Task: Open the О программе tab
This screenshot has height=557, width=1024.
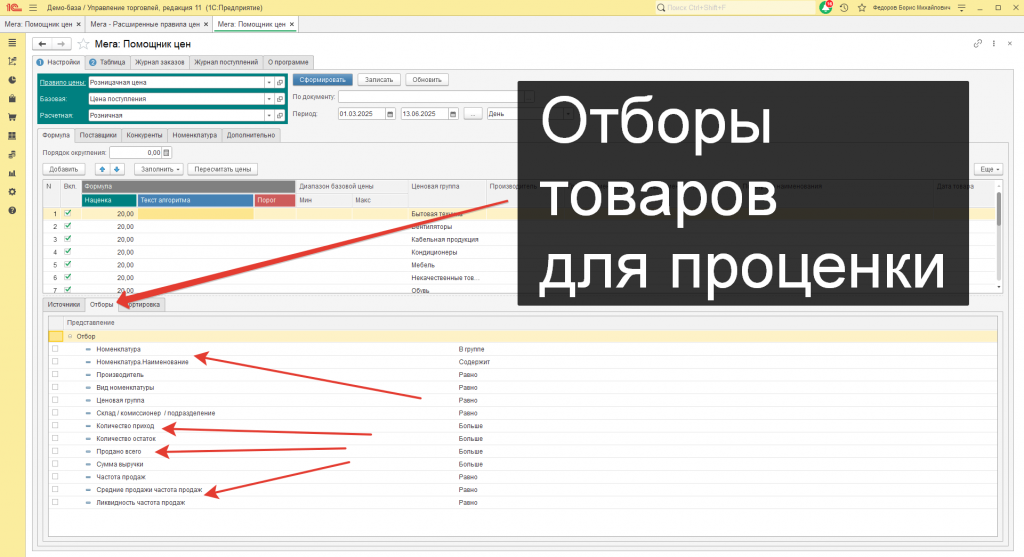Action: pyautogui.click(x=288, y=62)
